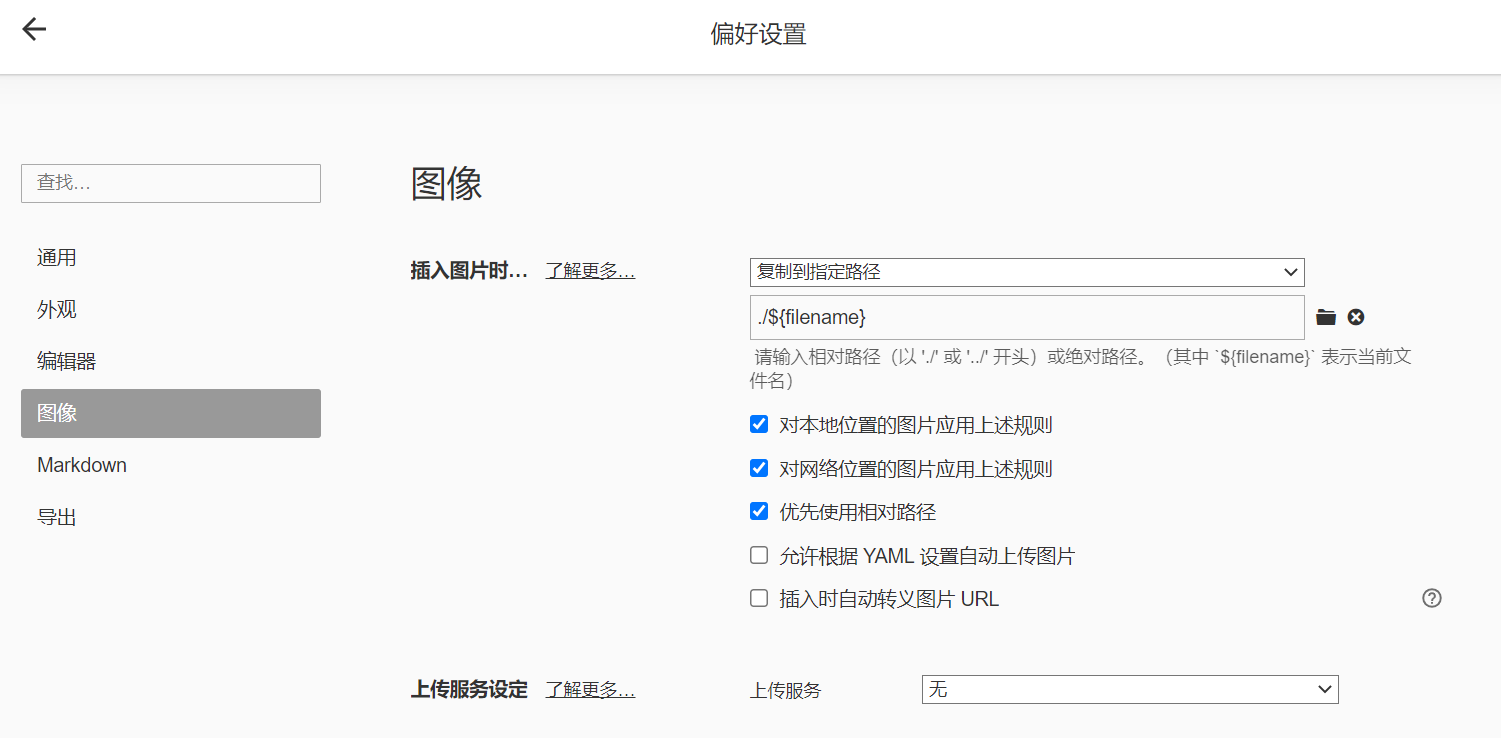Image resolution: width=1501 pixels, height=738 pixels.
Task: Click the help question mark icon
Action: tap(1431, 598)
